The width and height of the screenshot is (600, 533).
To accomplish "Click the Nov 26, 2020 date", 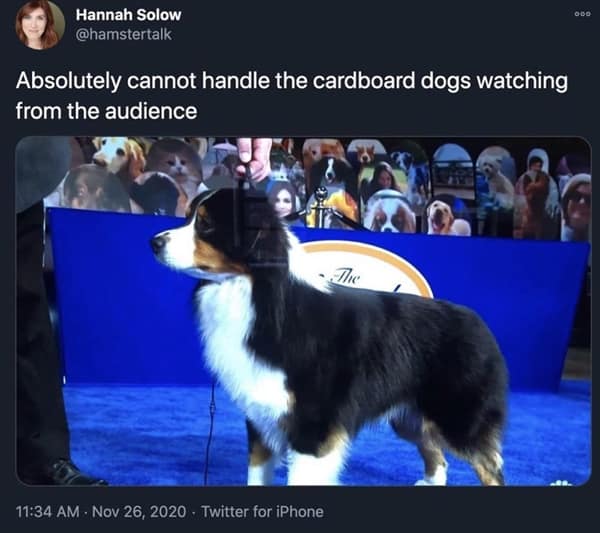I will point(139,512).
